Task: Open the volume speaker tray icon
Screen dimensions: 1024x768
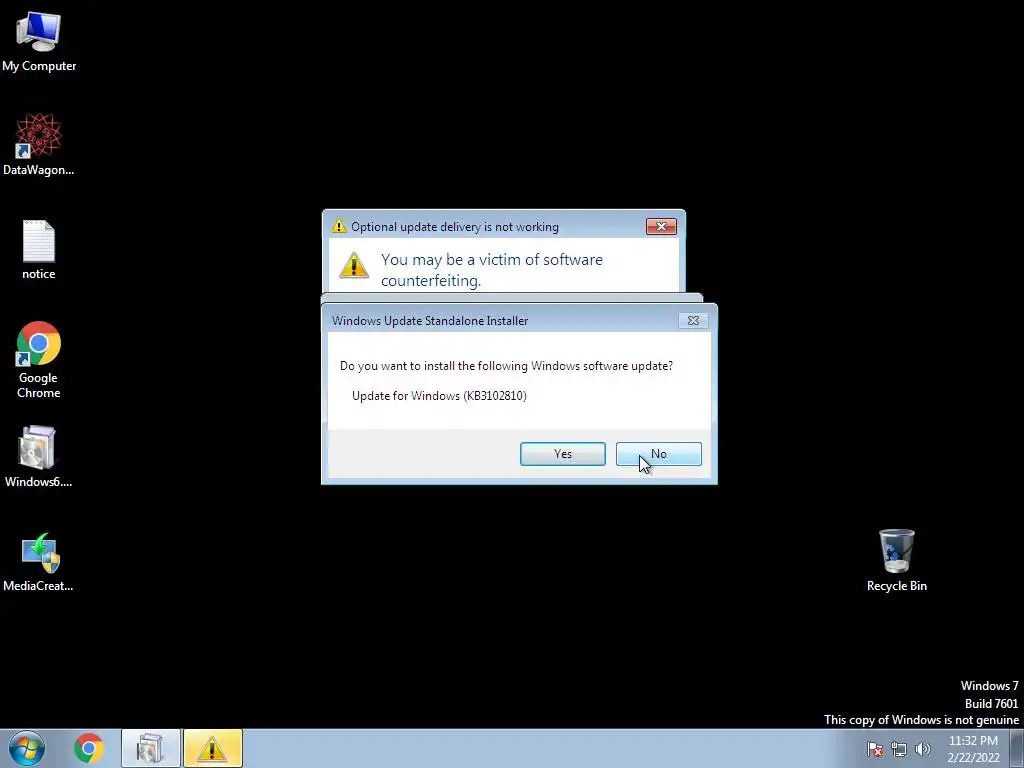Action: point(923,749)
